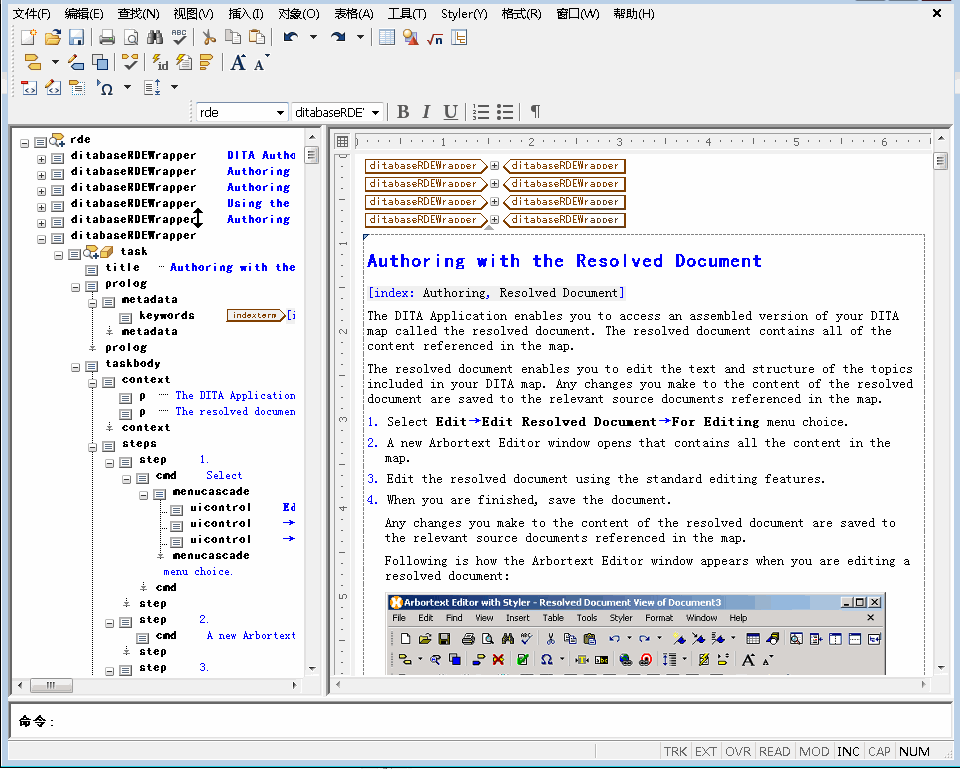This screenshot has height=769, width=960.
Task: Toggle paragraph marks with the pilcrow icon
Action: [535, 111]
